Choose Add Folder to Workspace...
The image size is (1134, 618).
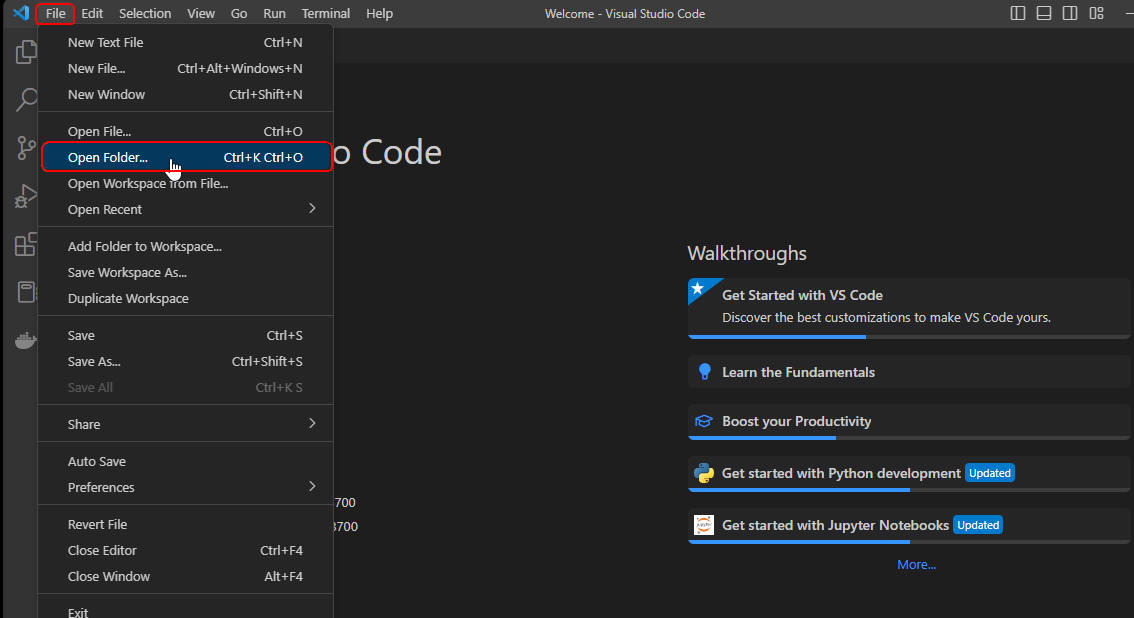point(185,246)
